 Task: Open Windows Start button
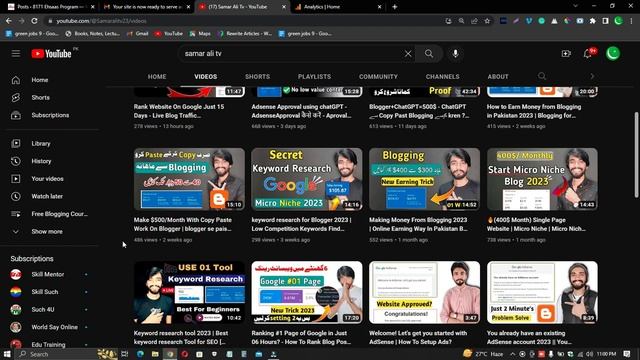(x=7, y=354)
